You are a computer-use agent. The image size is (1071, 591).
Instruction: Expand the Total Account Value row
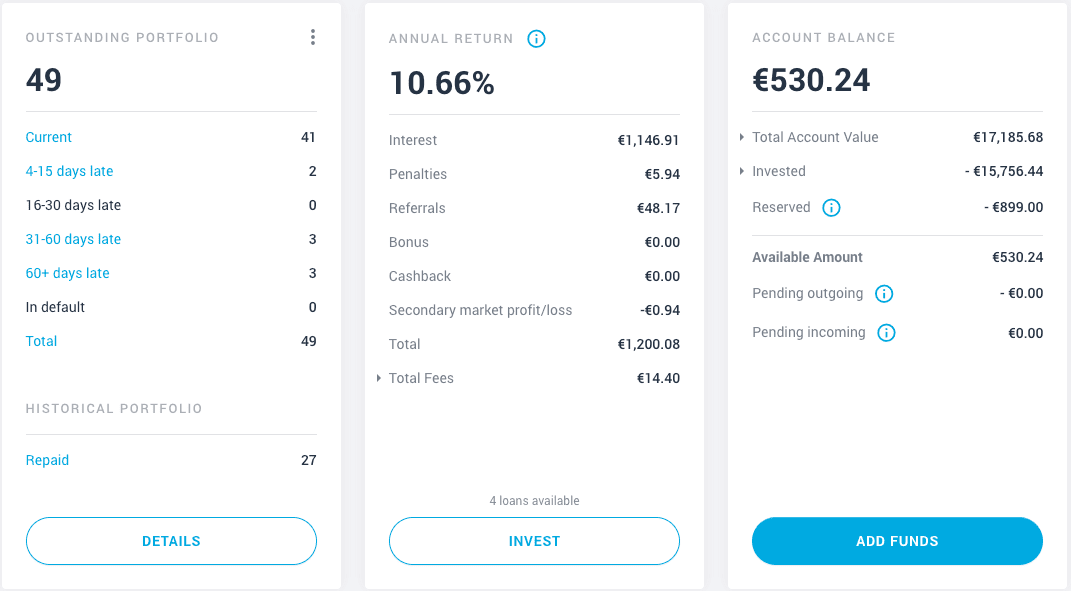[x=742, y=137]
